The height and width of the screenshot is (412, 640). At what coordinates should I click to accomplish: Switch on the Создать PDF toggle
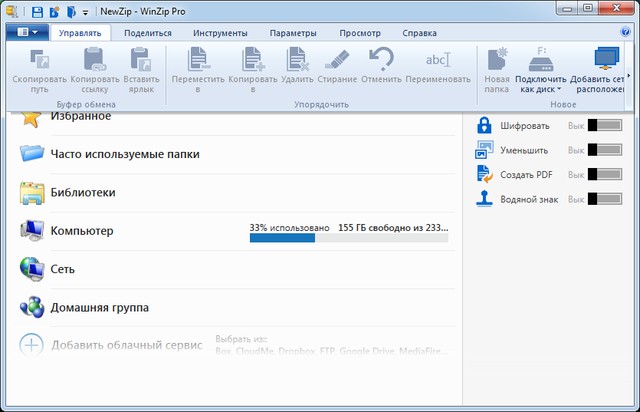pos(605,174)
